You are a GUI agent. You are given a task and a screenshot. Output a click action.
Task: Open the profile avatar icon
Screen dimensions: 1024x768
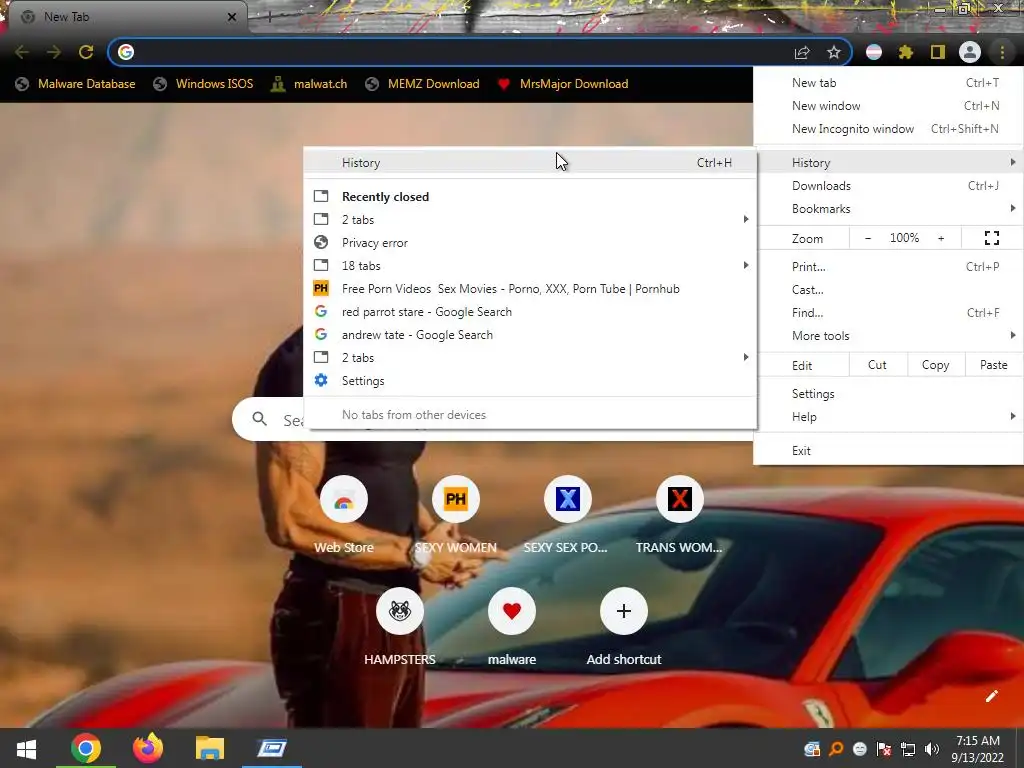tap(970, 52)
